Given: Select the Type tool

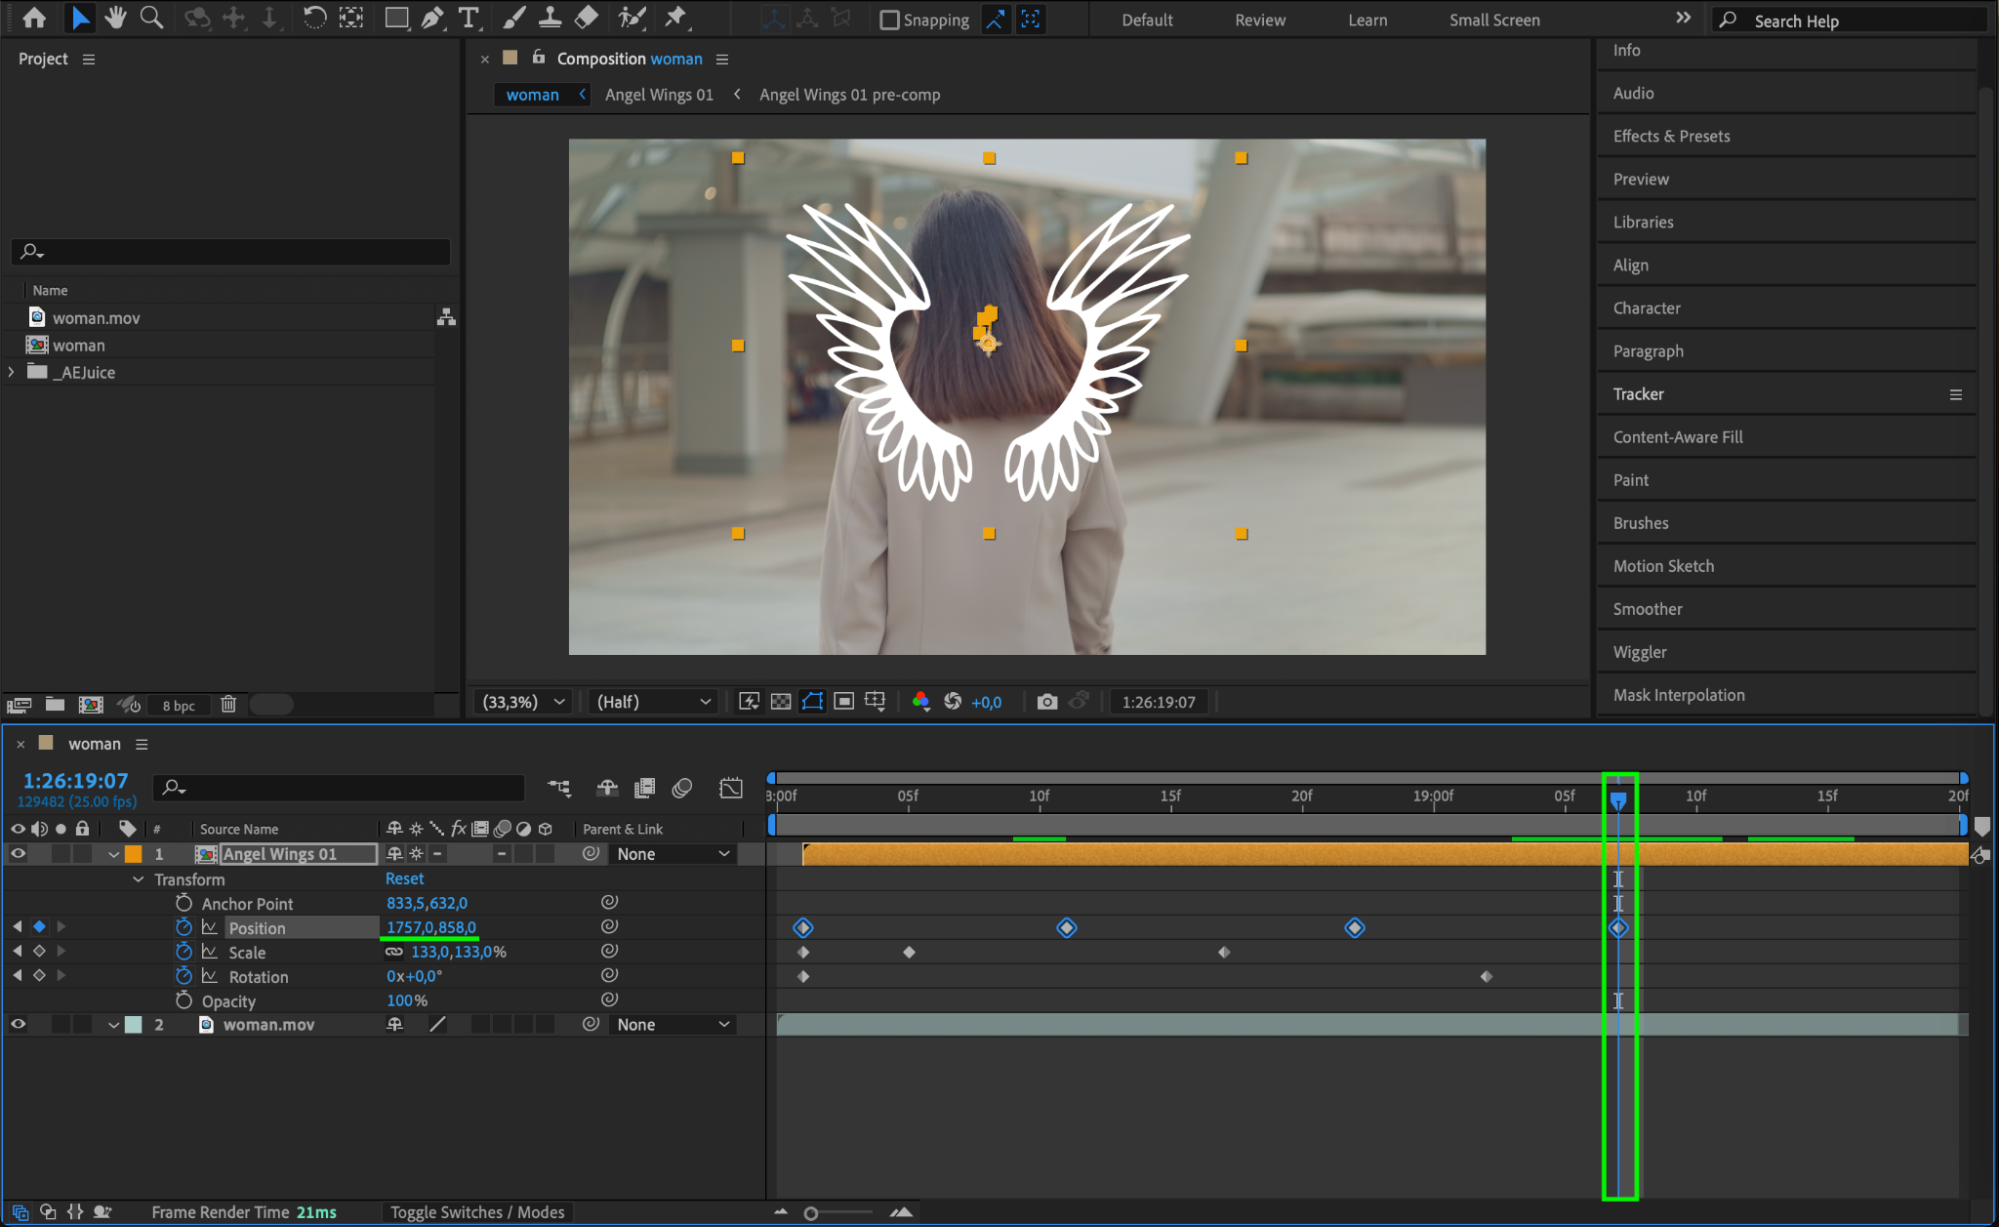Looking at the screenshot, I should [x=468, y=17].
